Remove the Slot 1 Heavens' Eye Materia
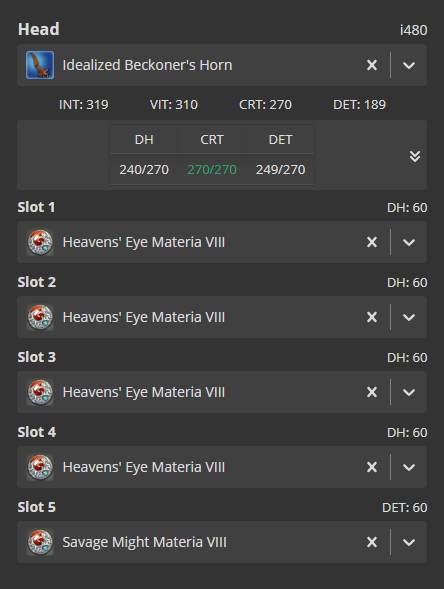This screenshot has height=589, width=444. click(372, 242)
